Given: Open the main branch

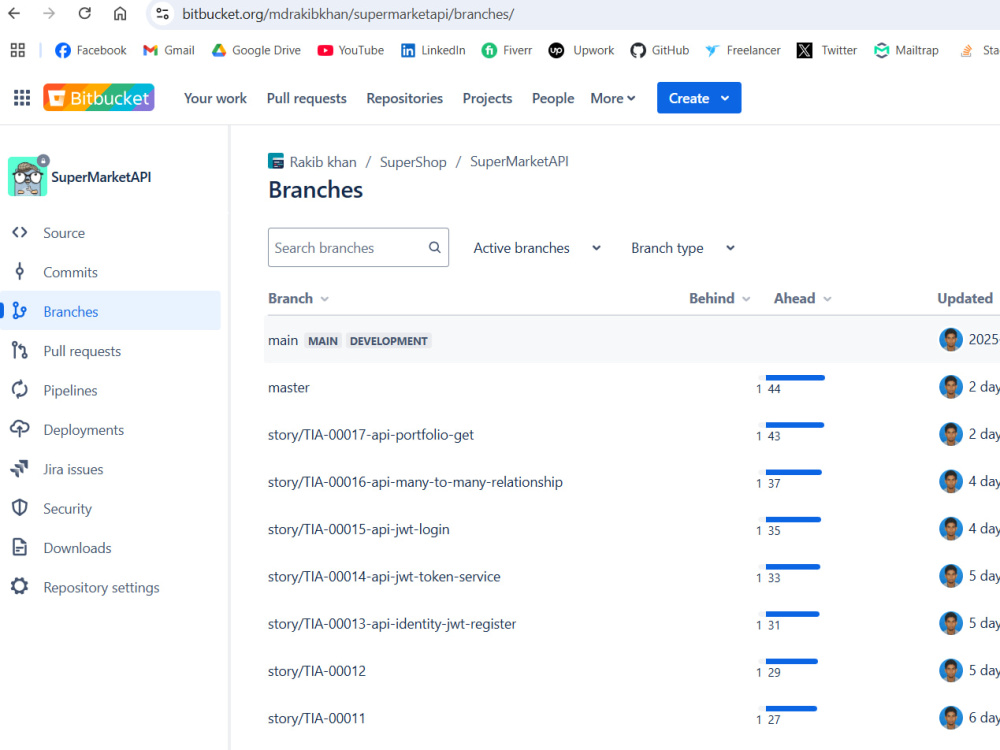Looking at the screenshot, I should pos(283,341).
